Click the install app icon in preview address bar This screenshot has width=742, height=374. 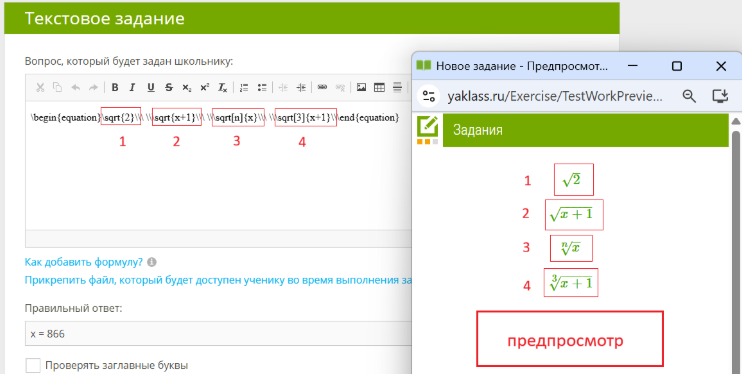pos(720,96)
